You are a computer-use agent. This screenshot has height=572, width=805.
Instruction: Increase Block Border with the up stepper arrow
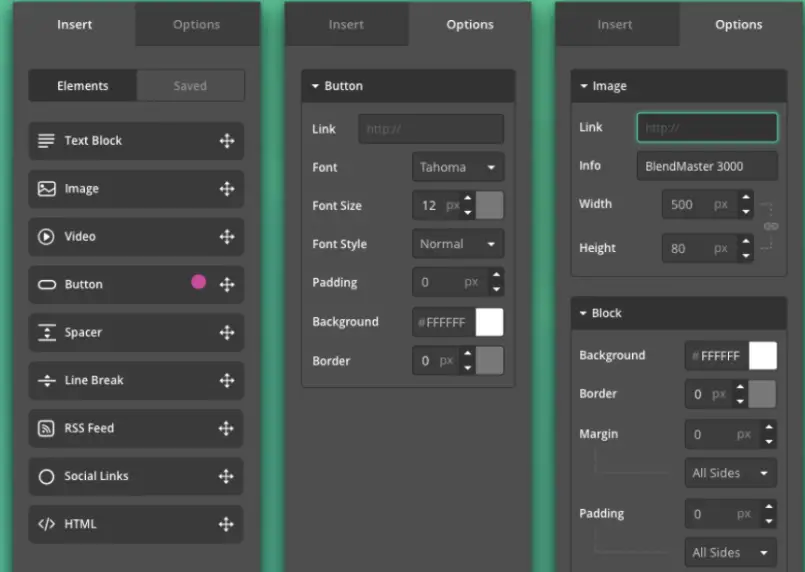click(740, 387)
